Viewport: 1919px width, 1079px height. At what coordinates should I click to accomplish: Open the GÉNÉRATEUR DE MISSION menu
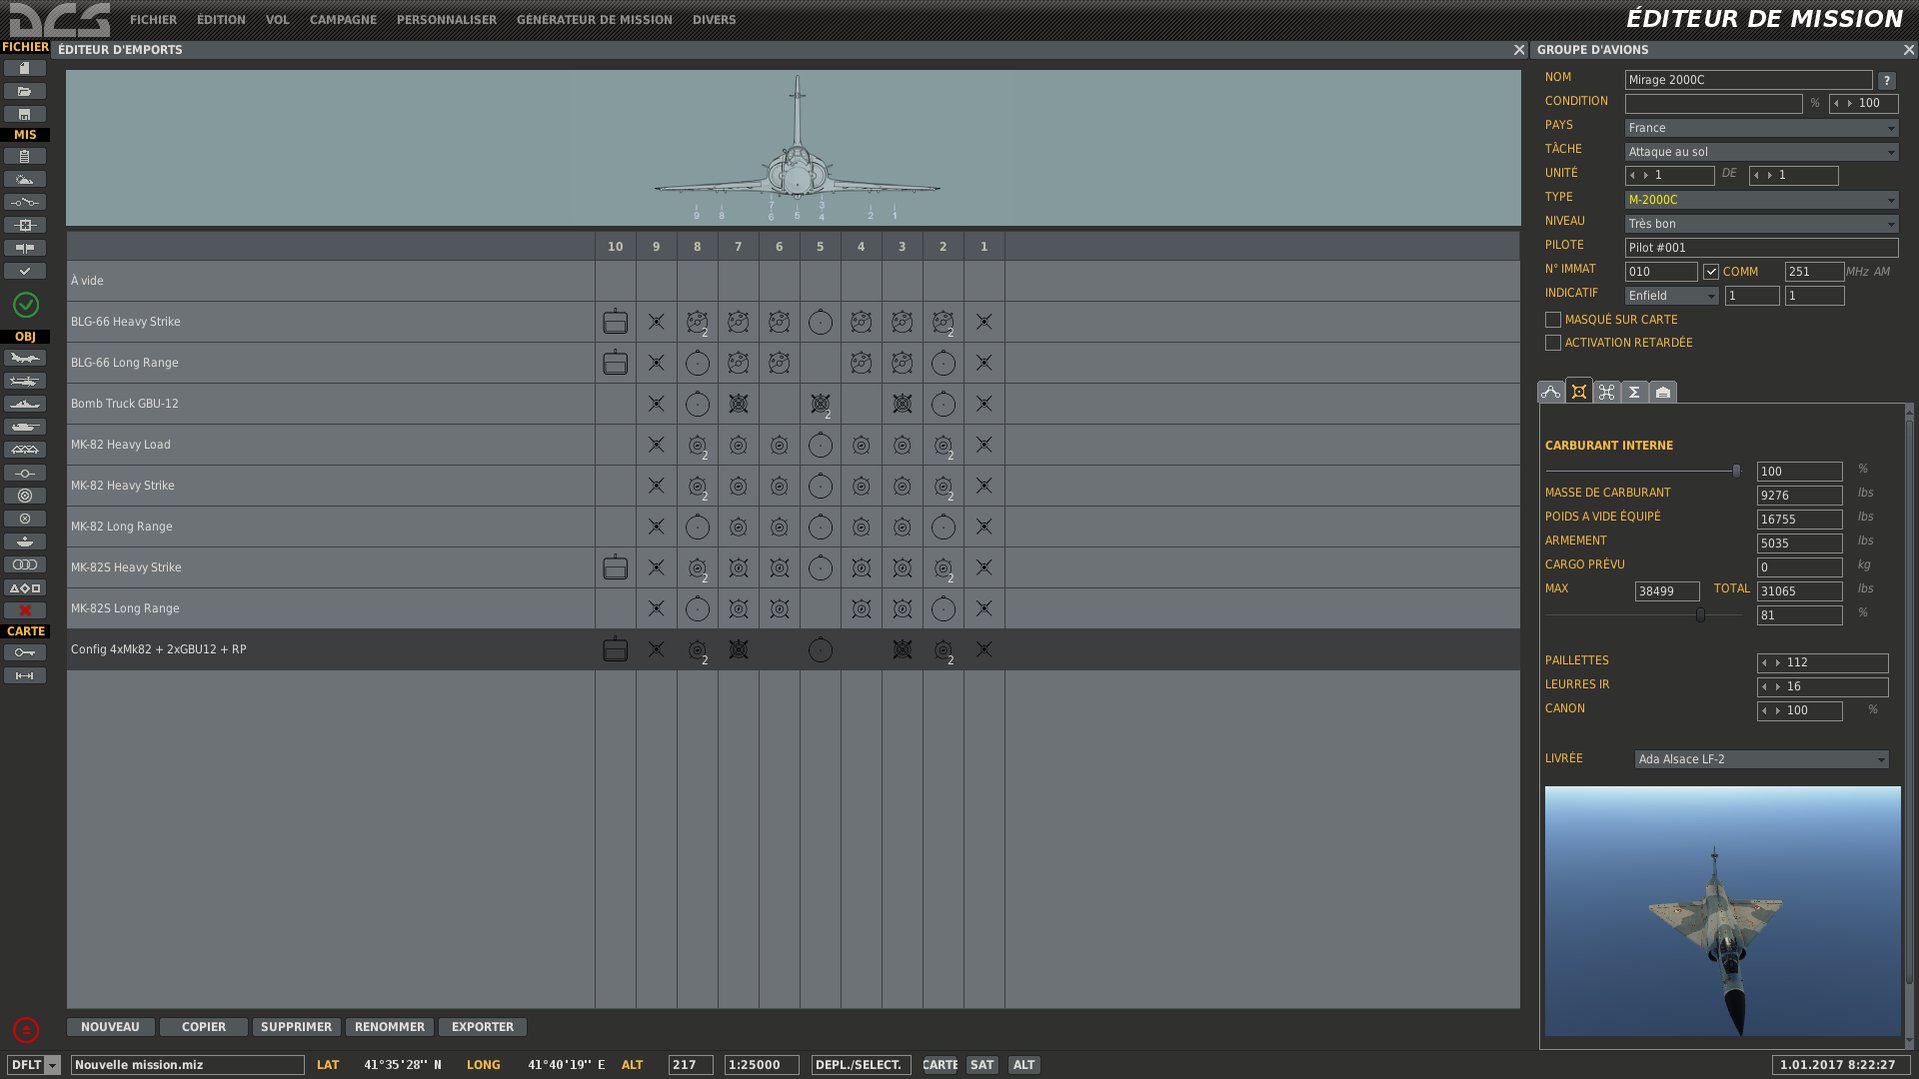point(594,20)
